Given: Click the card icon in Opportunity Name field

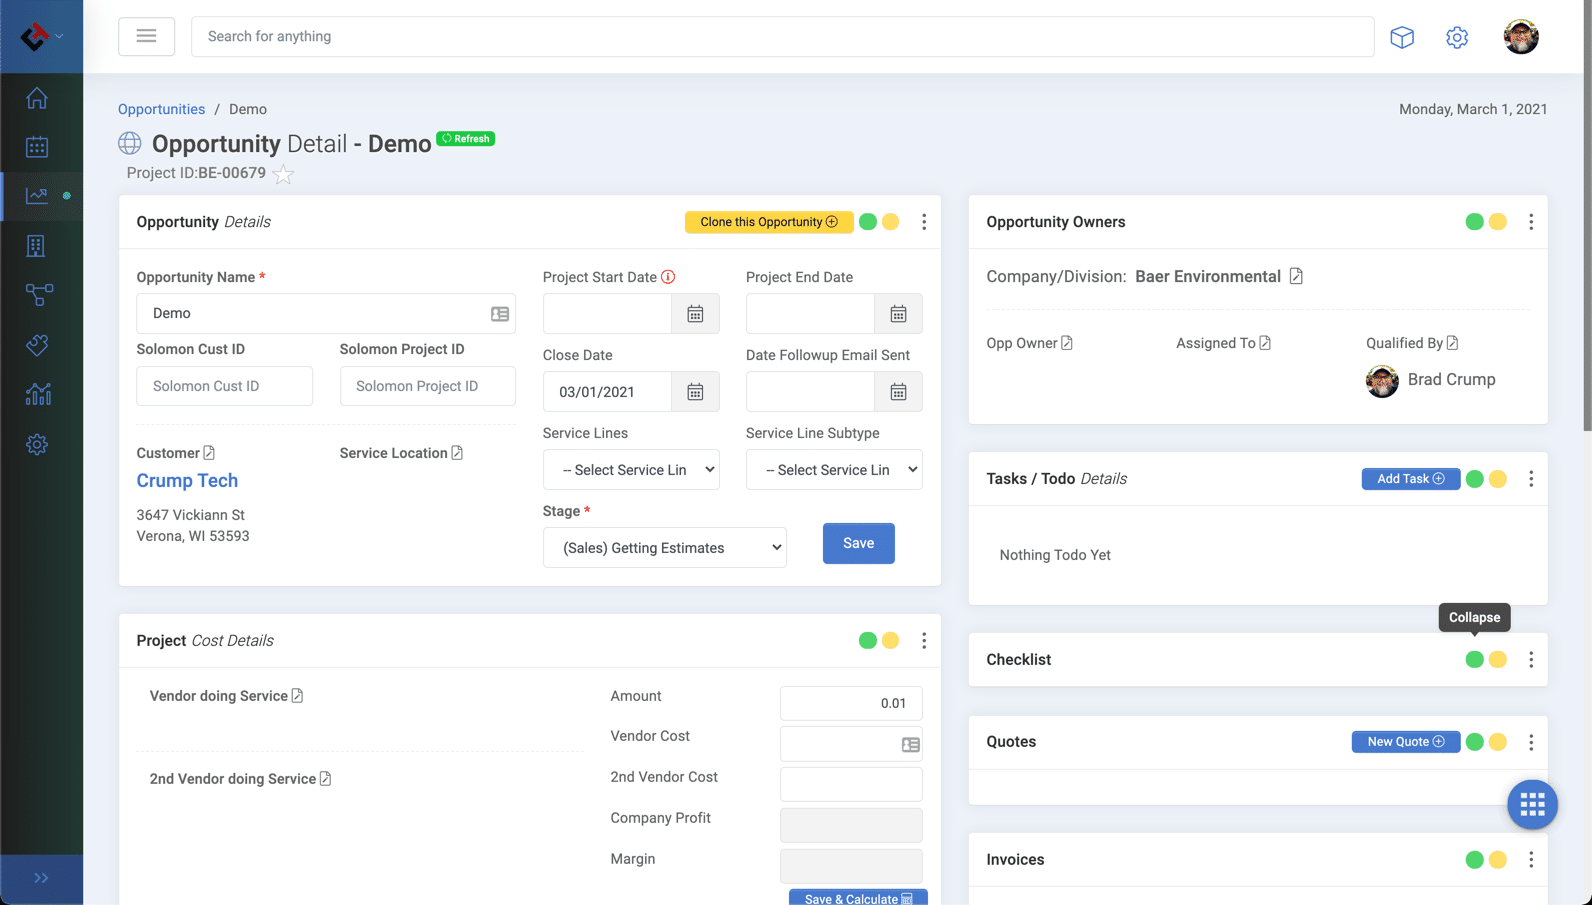Looking at the screenshot, I should pyautogui.click(x=500, y=314).
